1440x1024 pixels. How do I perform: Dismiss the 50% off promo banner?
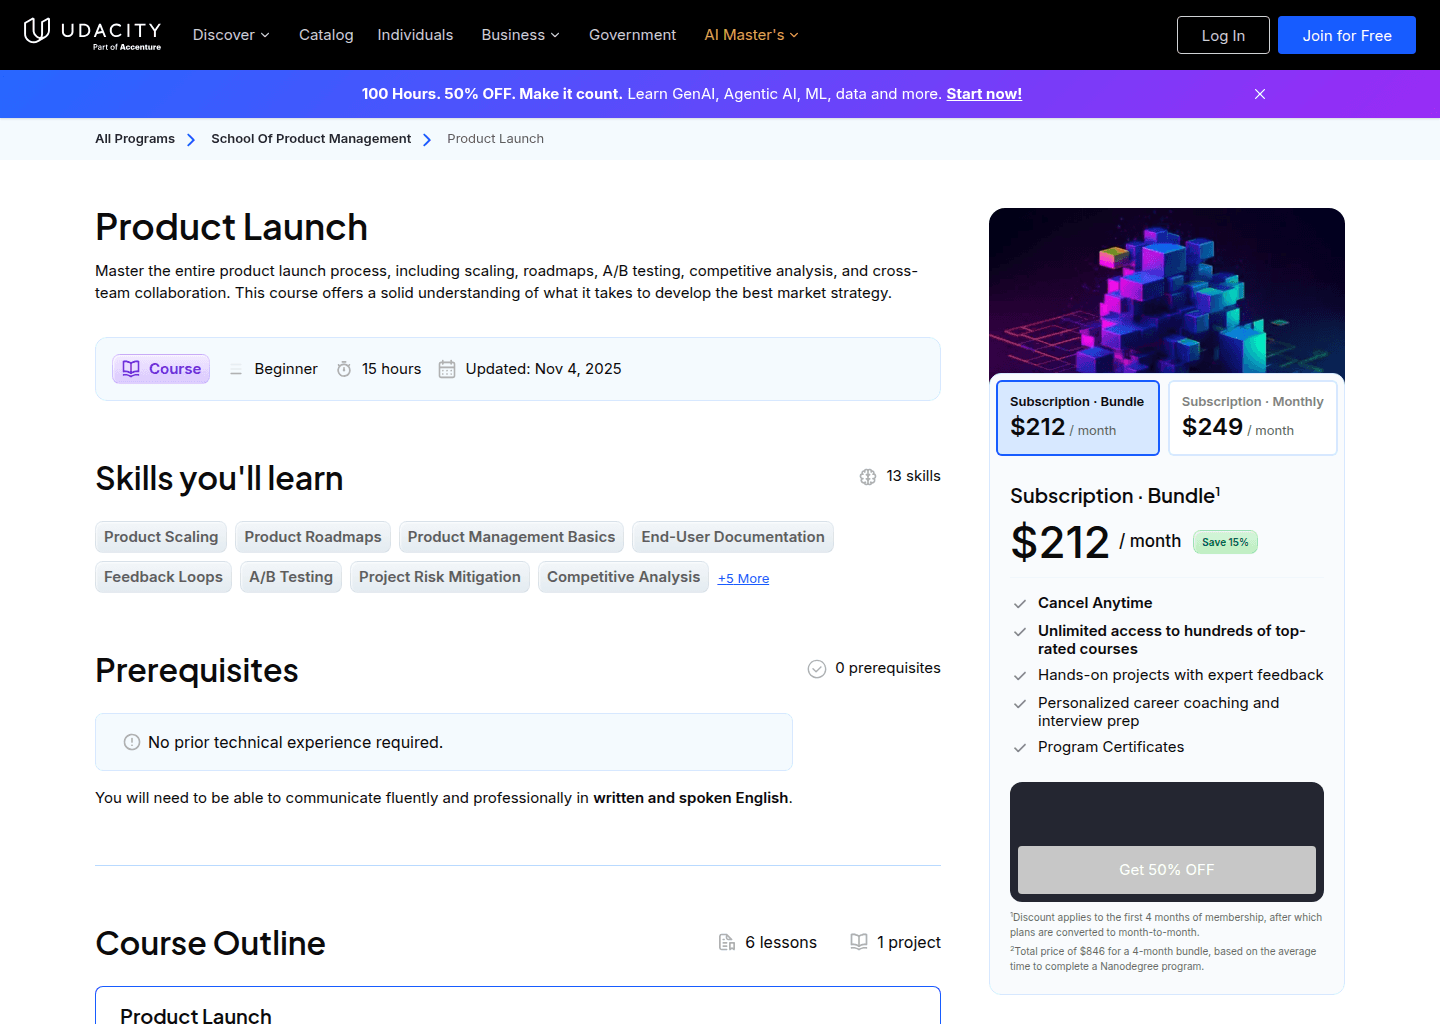(1259, 93)
